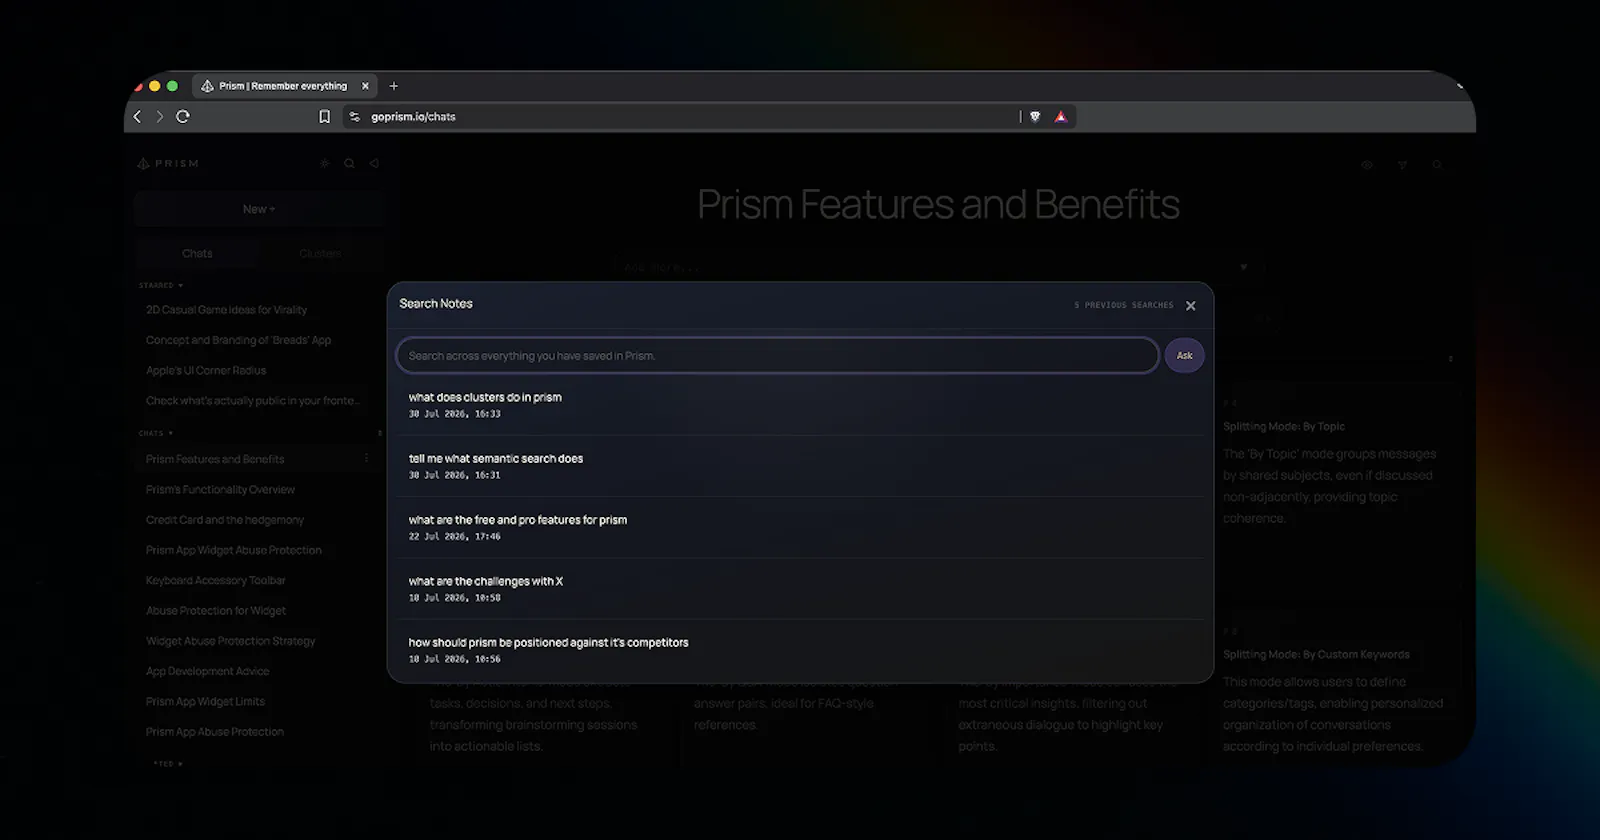Select 'what are the challenges with X' search
Screen dimensions: 1600x840
800,589
